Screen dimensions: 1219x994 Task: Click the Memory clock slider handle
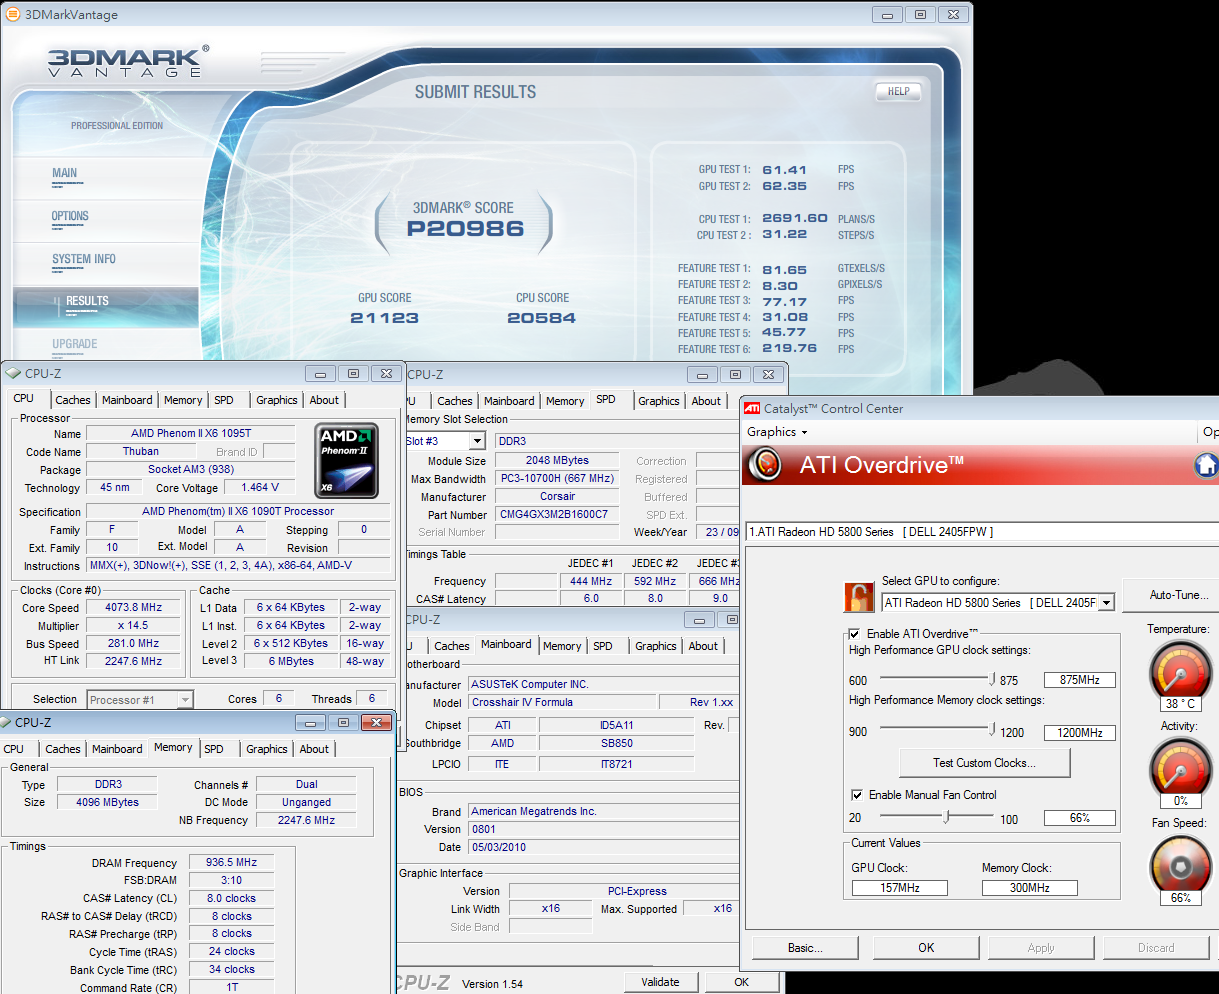(992, 731)
